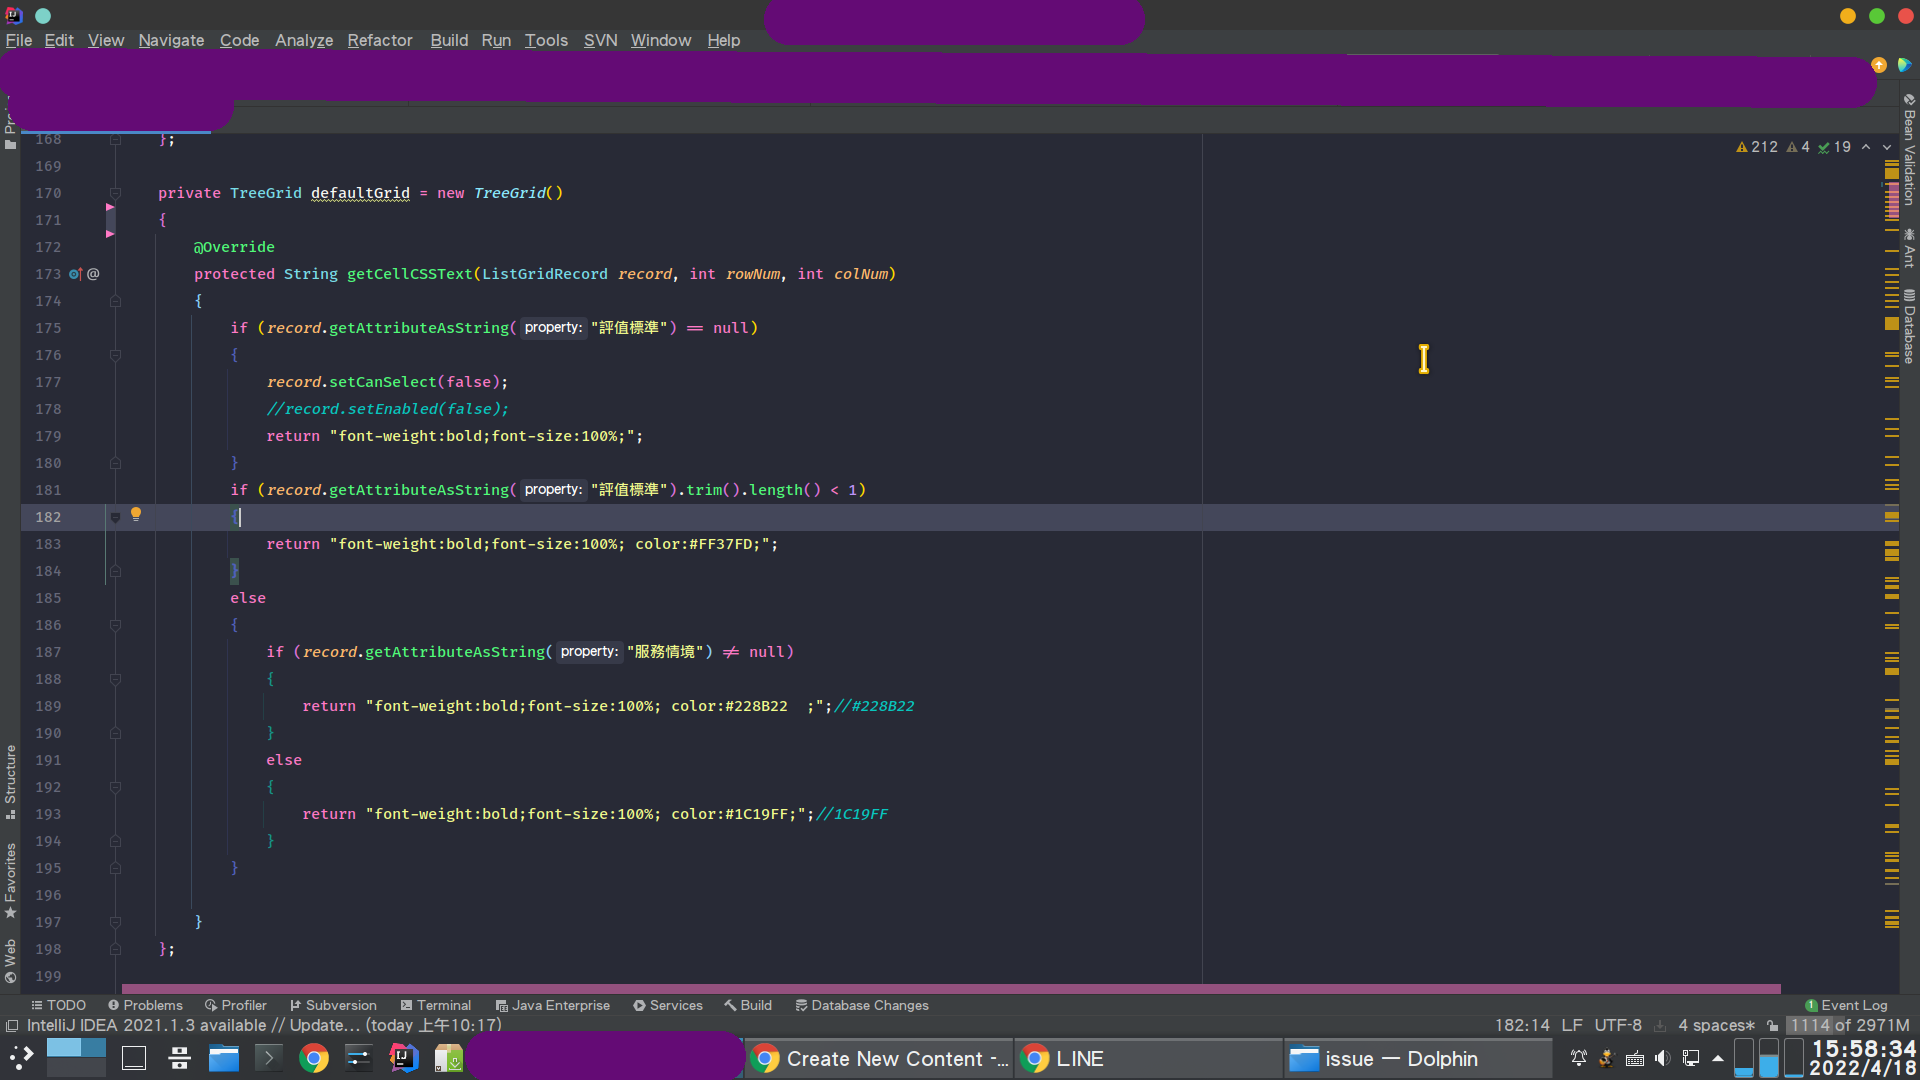Switch to LINE Chrome window
The image size is (1920, 1080).
click(1148, 1058)
